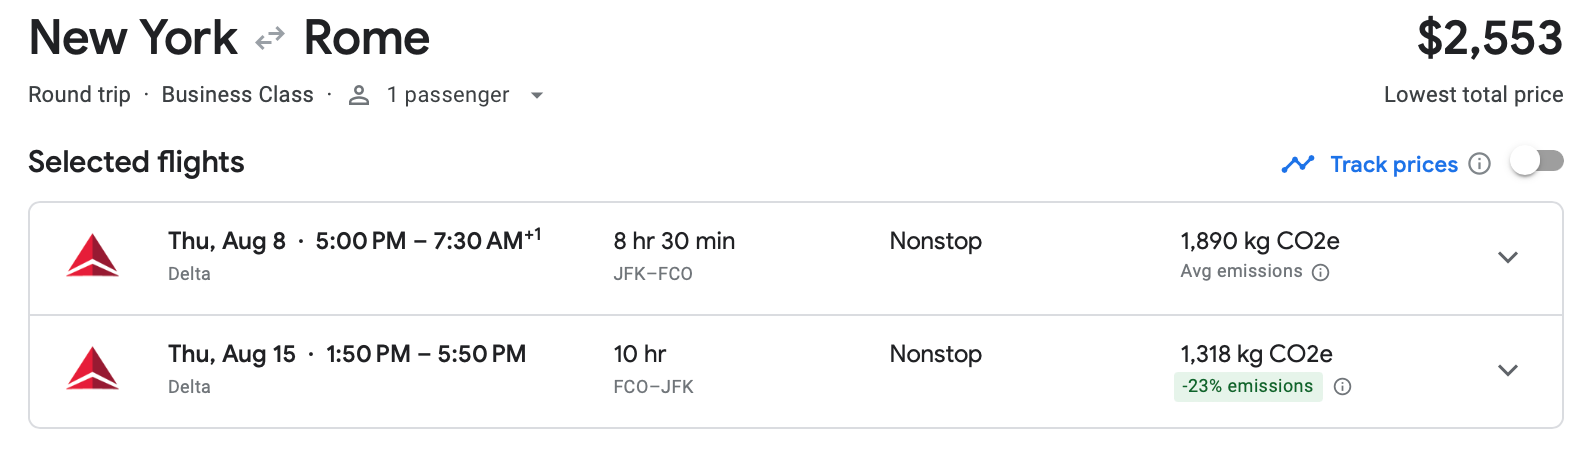Click the Delta logo on the Aug 8 flight

click(x=92, y=256)
